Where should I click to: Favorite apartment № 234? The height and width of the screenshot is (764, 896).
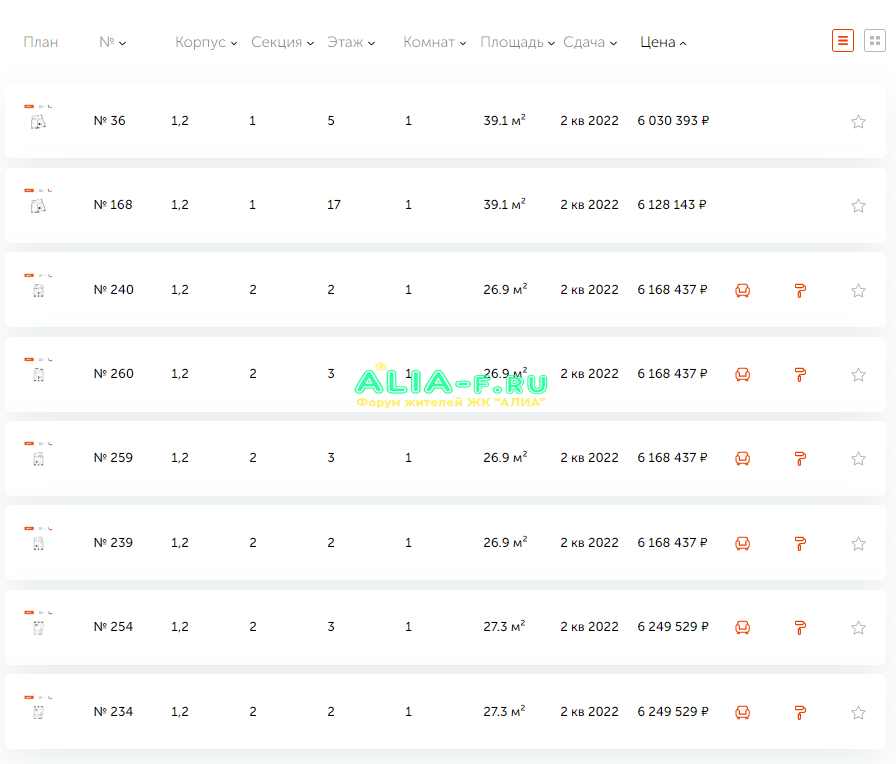point(858,712)
